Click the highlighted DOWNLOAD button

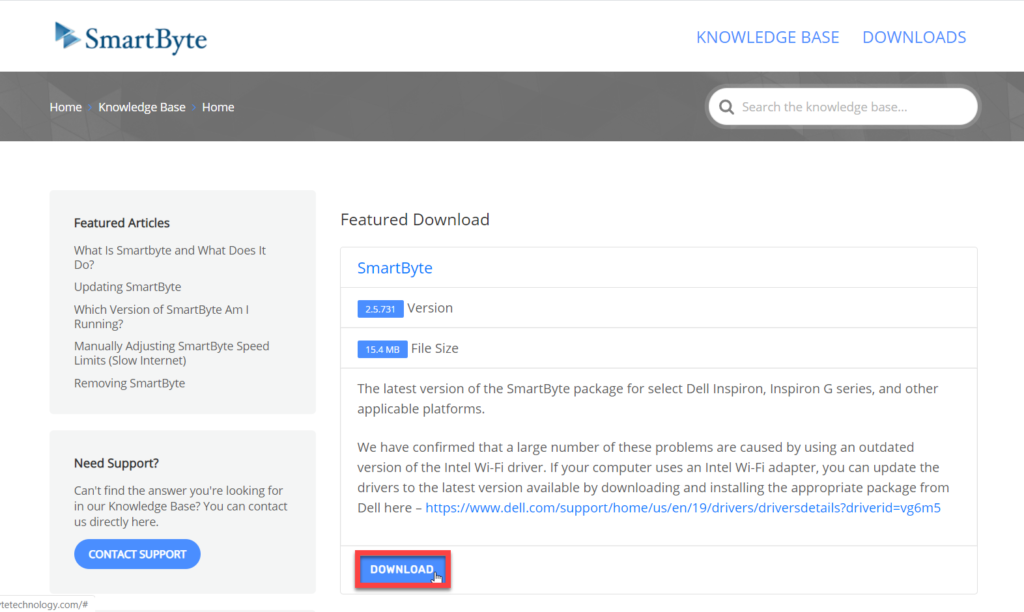pos(402,568)
